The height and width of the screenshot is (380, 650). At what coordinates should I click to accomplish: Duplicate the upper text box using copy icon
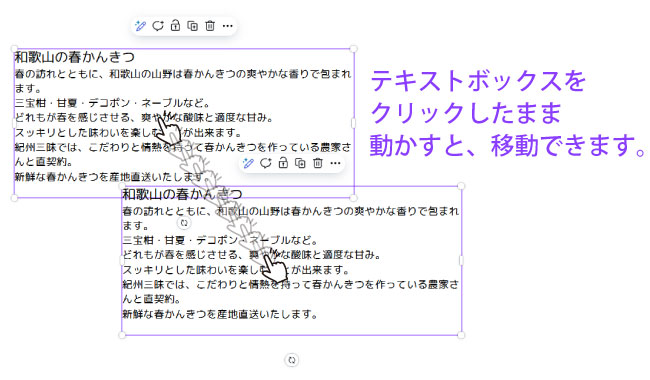click(x=193, y=26)
